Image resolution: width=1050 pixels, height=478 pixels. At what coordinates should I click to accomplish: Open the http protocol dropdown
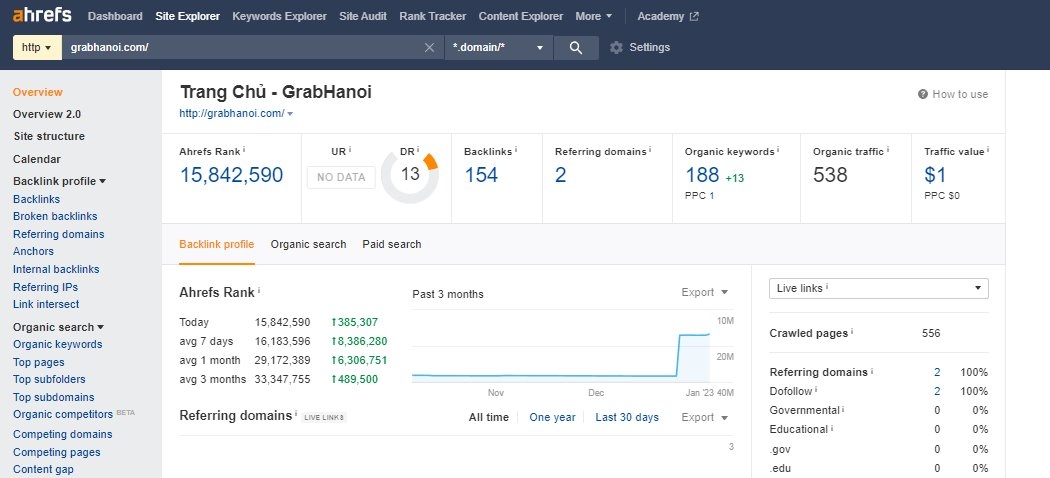click(x=37, y=48)
